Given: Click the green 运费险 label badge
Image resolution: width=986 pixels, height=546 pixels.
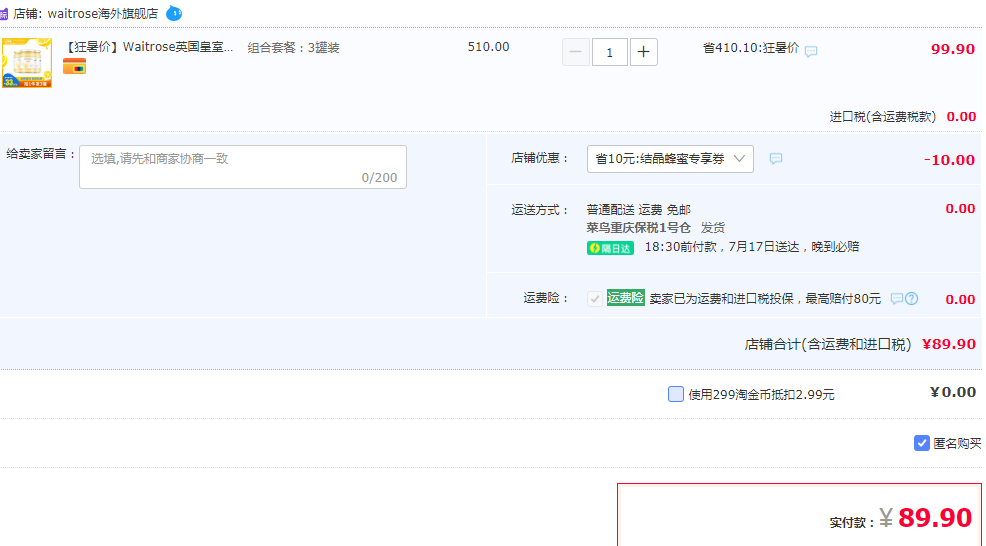Looking at the screenshot, I should point(626,298).
